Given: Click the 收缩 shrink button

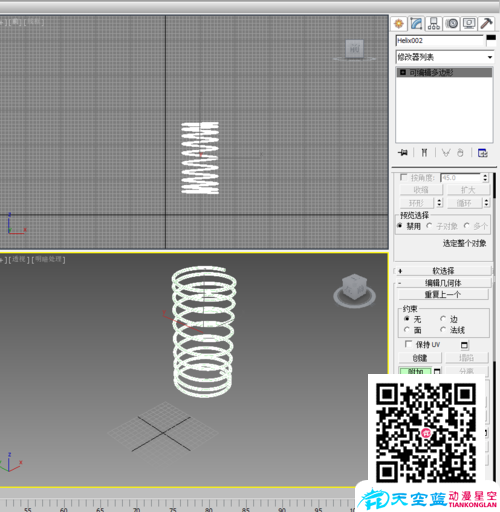Looking at the screenshot, I should [x=421, y=190].
